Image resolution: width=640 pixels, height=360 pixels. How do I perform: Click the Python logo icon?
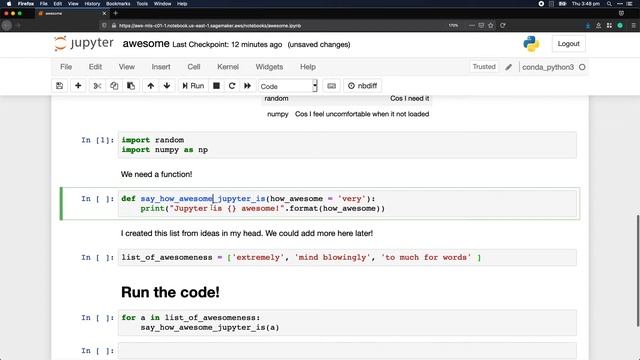coord(531,44)
